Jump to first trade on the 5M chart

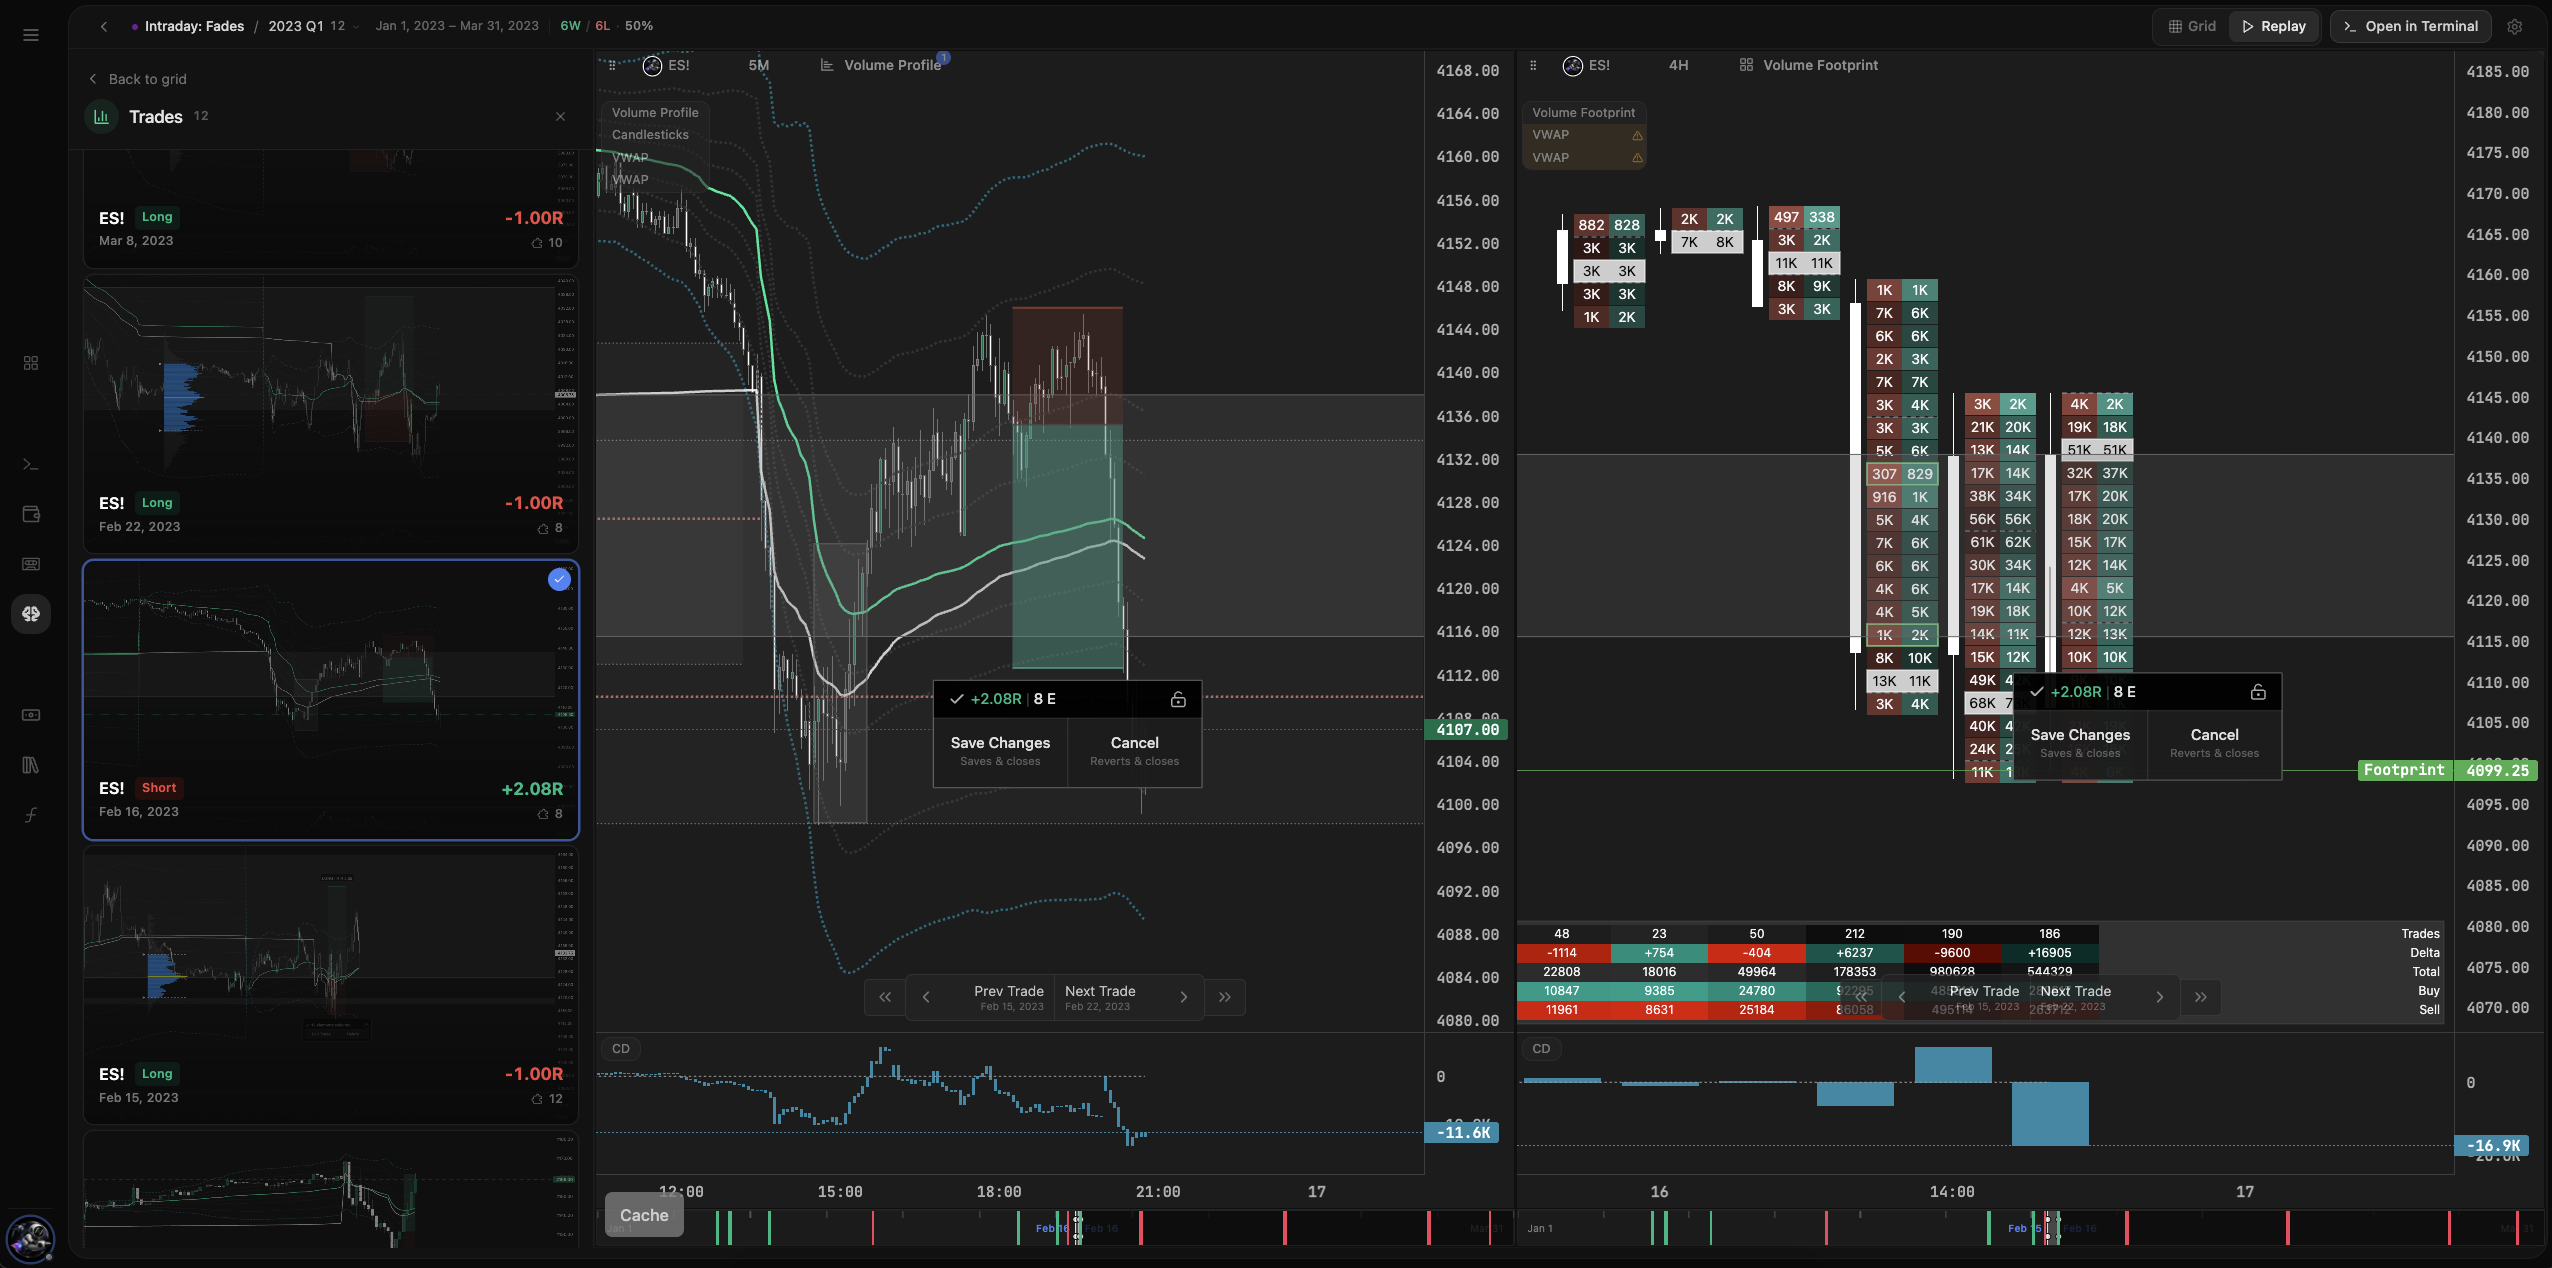[x=885, y=997]
